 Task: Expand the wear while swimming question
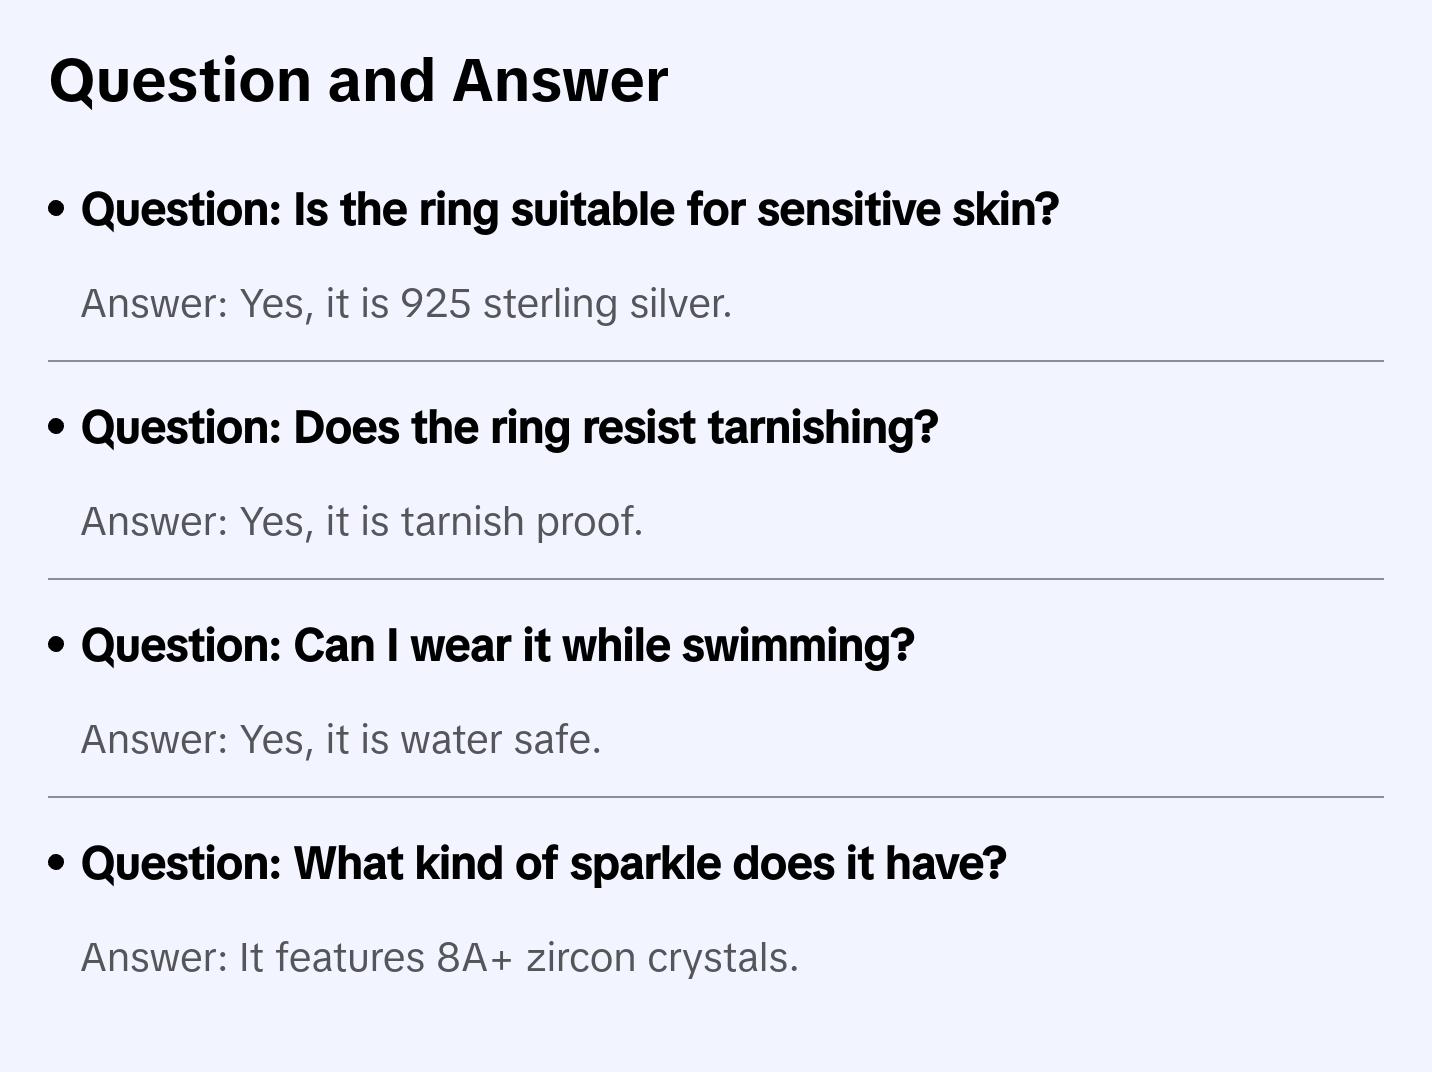coord(497,646)
